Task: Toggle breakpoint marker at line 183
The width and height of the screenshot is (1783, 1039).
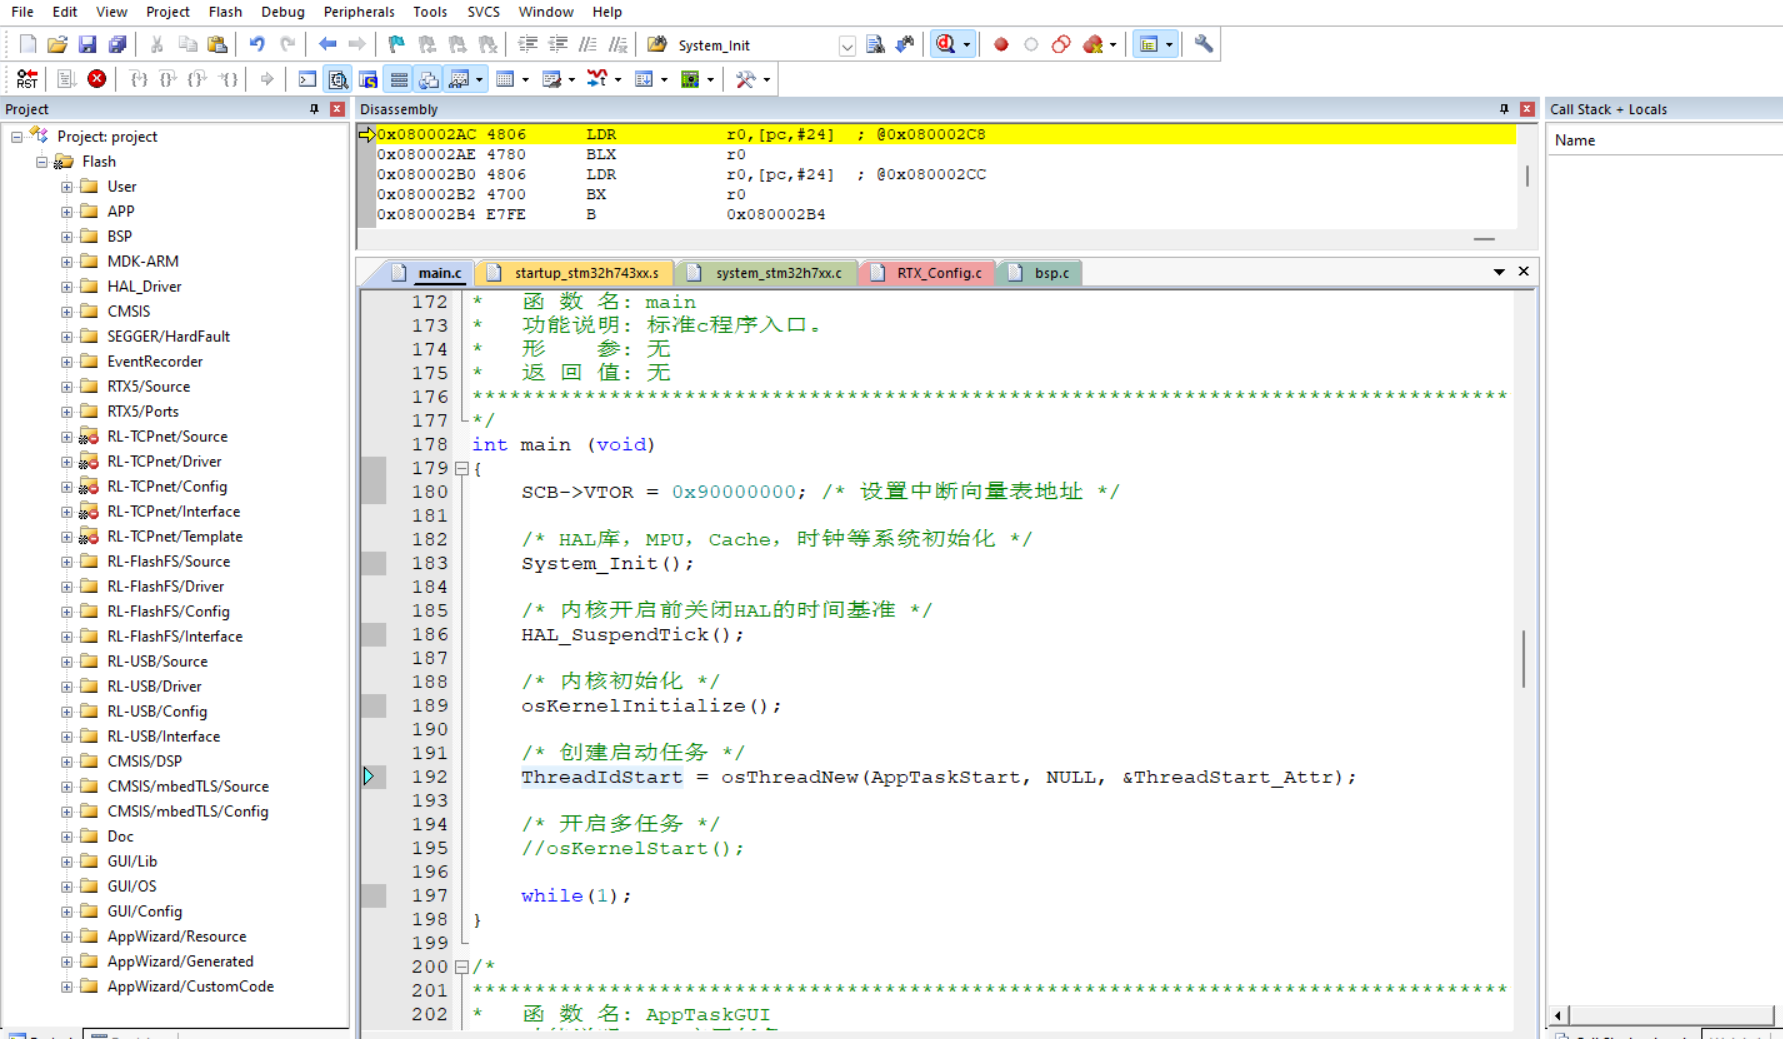Action: (x=374, y=563)
